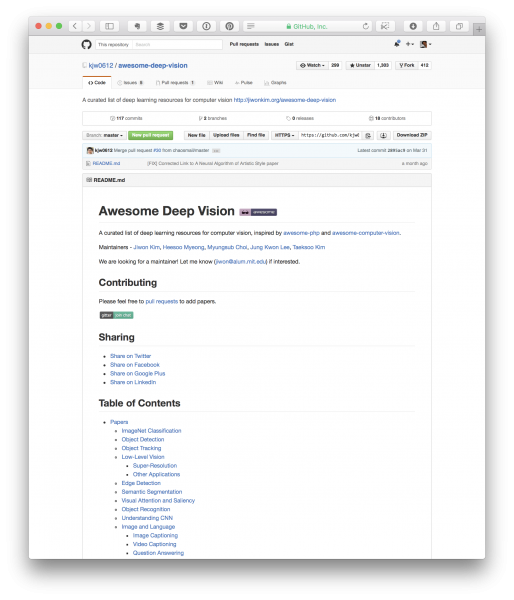This screenshot has width=514, height=600.
Task: Open README.md file in file list
Action: click(106, 163)
